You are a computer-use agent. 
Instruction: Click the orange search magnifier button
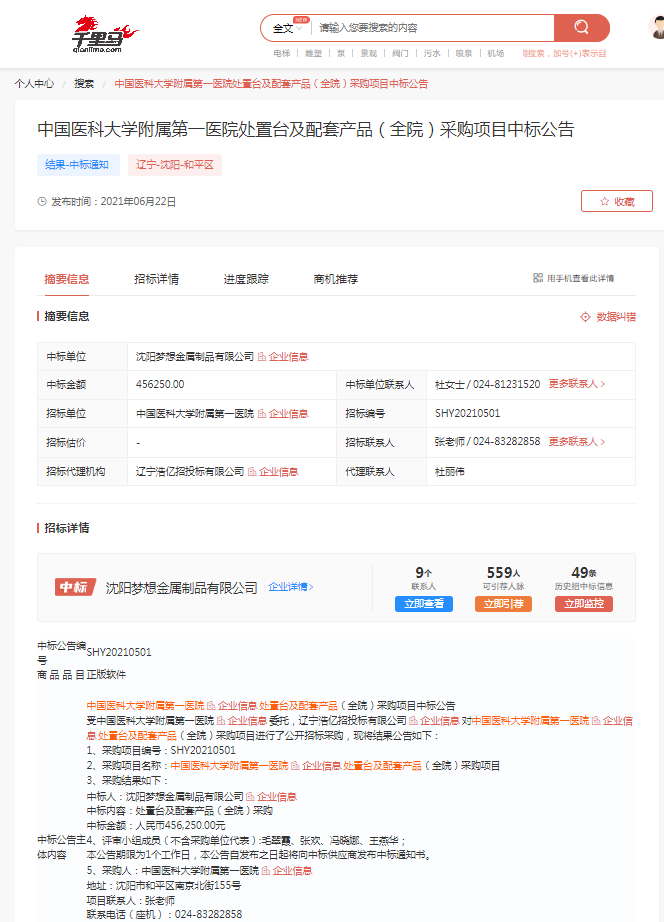[x=582, y=28]
